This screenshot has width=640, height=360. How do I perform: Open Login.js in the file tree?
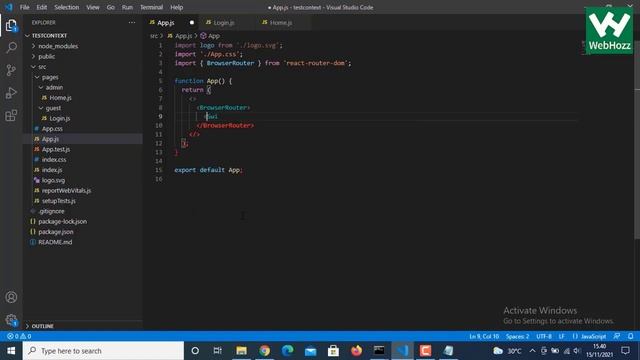(60, 118)
